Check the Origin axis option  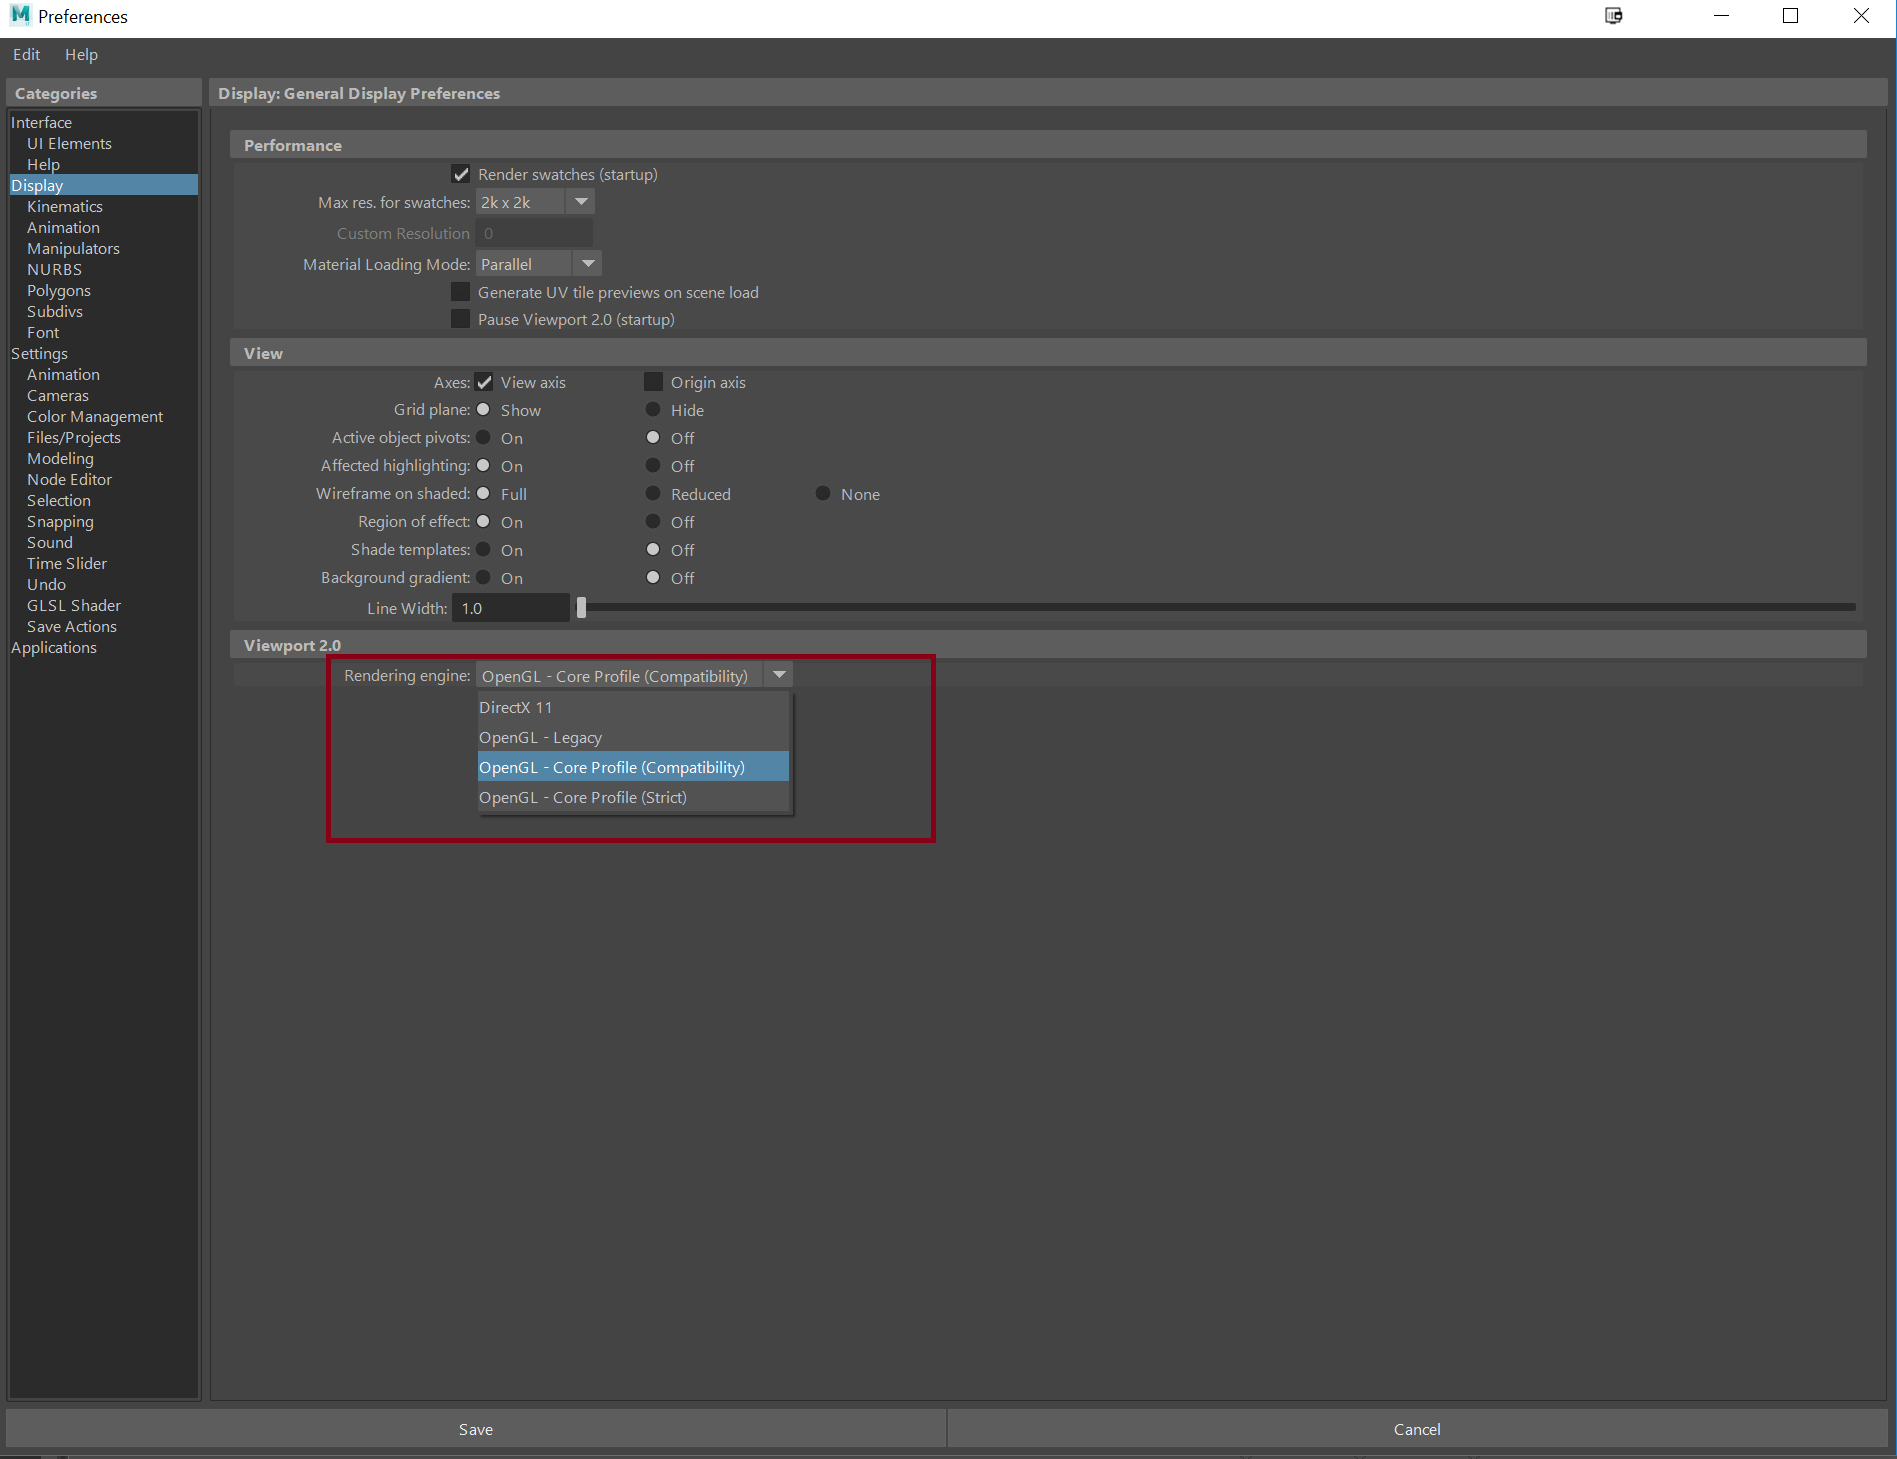click(x=652, y=381)
